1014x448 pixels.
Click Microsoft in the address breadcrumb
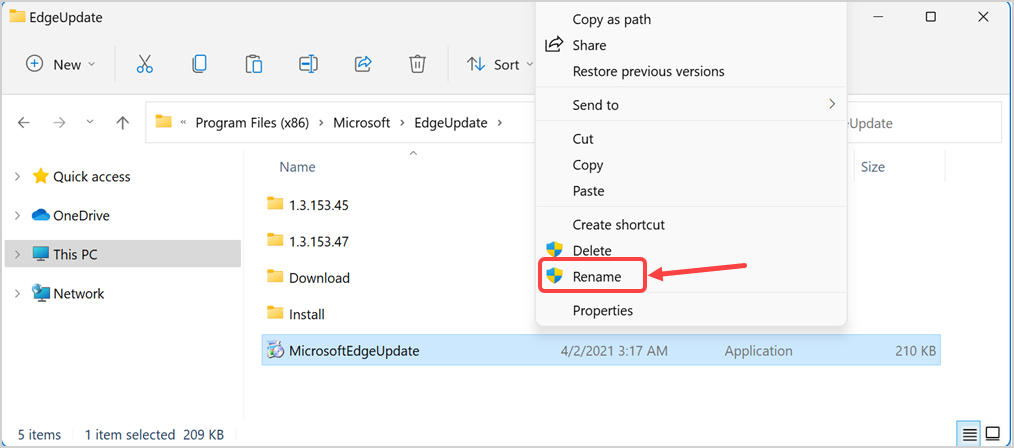(x=361, y=122)
